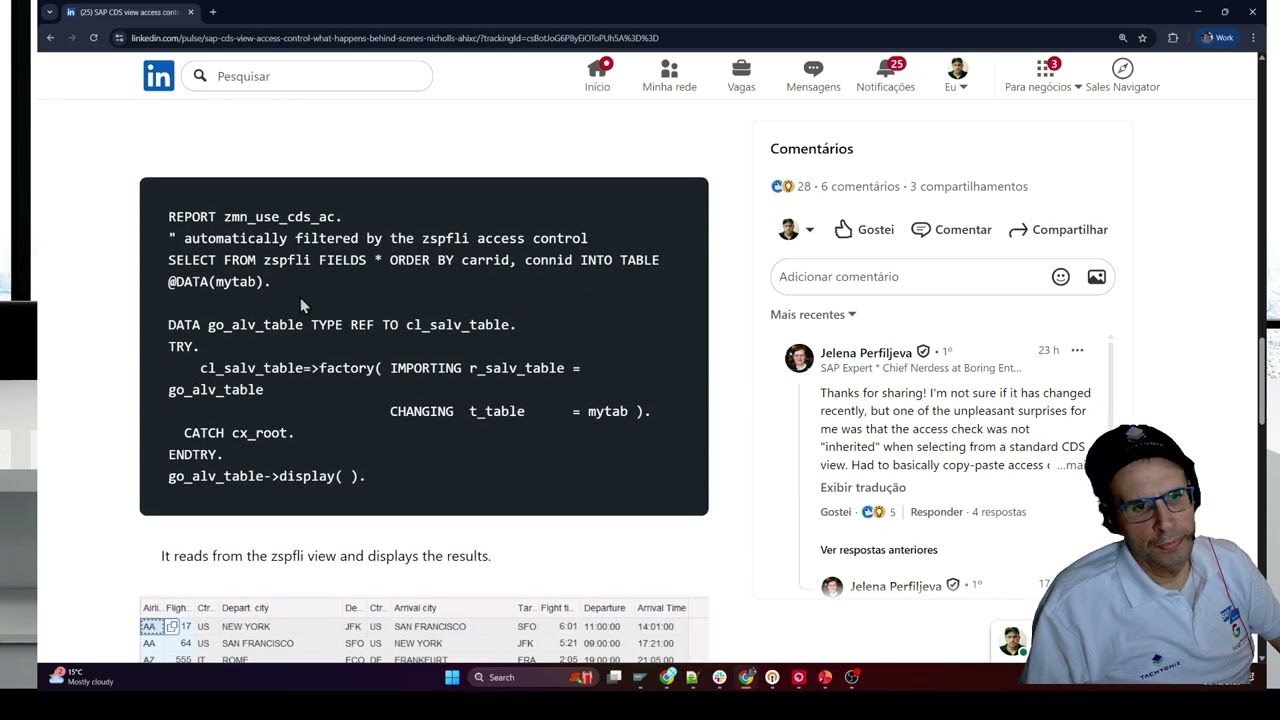Click 'Depart. city' column header
1280x720 pixels.
point(245,608)
